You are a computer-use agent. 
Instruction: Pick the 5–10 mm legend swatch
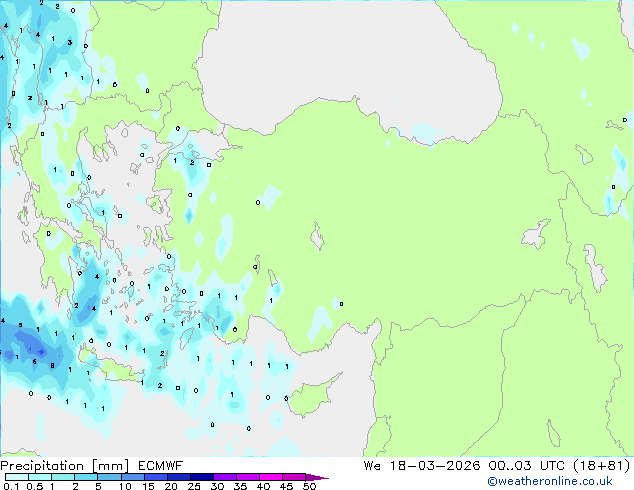(109, 477)
